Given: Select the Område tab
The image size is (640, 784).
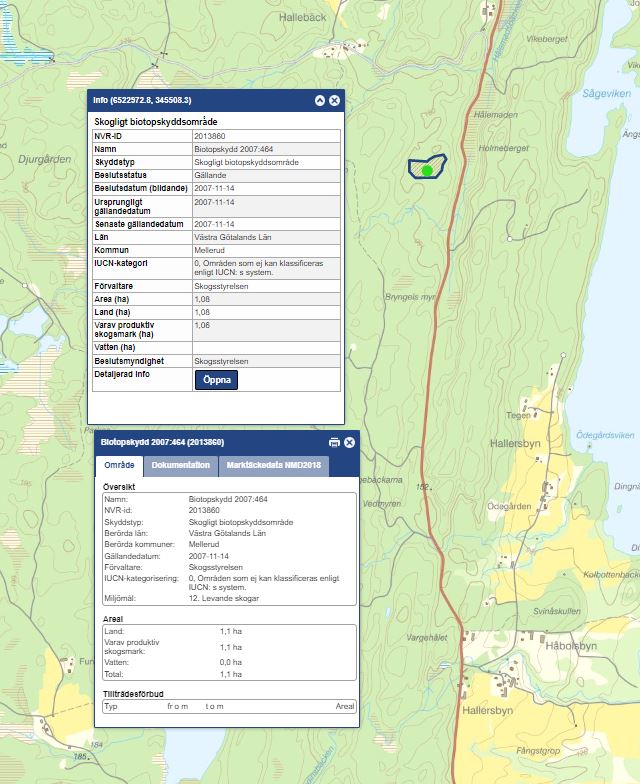Looking at the screenshot, I should (x=120, y=465).
